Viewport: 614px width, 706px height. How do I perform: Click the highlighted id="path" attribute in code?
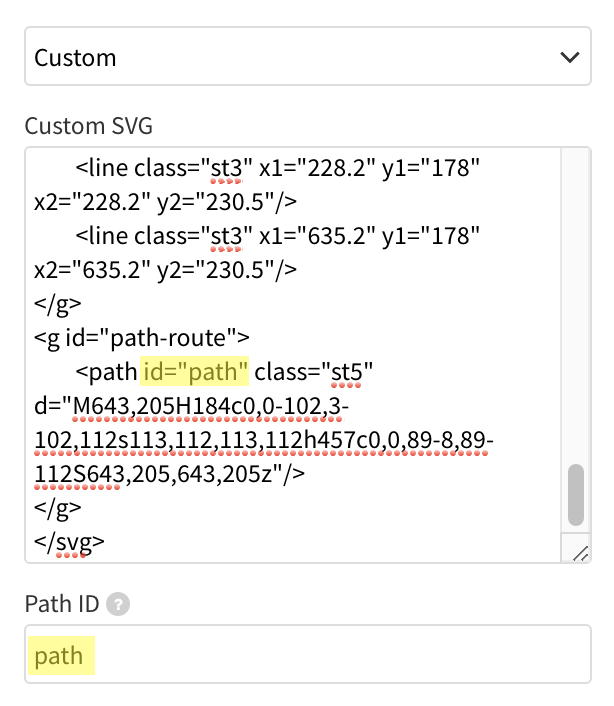pyautogui.click(x=195, y=373)
